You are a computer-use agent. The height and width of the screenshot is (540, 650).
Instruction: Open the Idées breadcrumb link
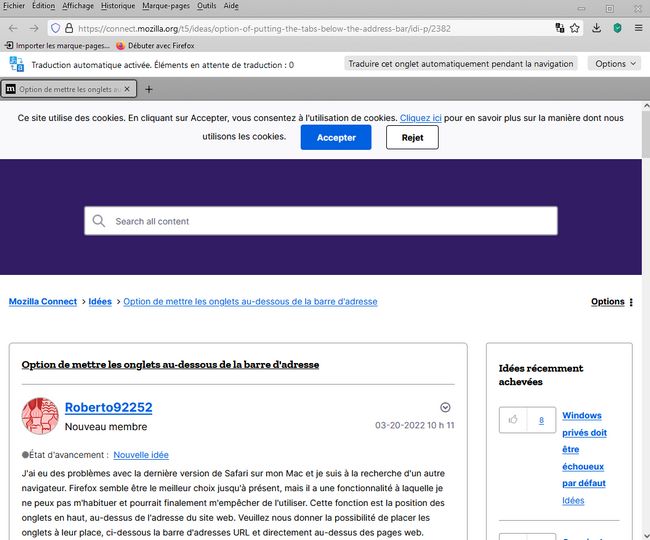100,301
